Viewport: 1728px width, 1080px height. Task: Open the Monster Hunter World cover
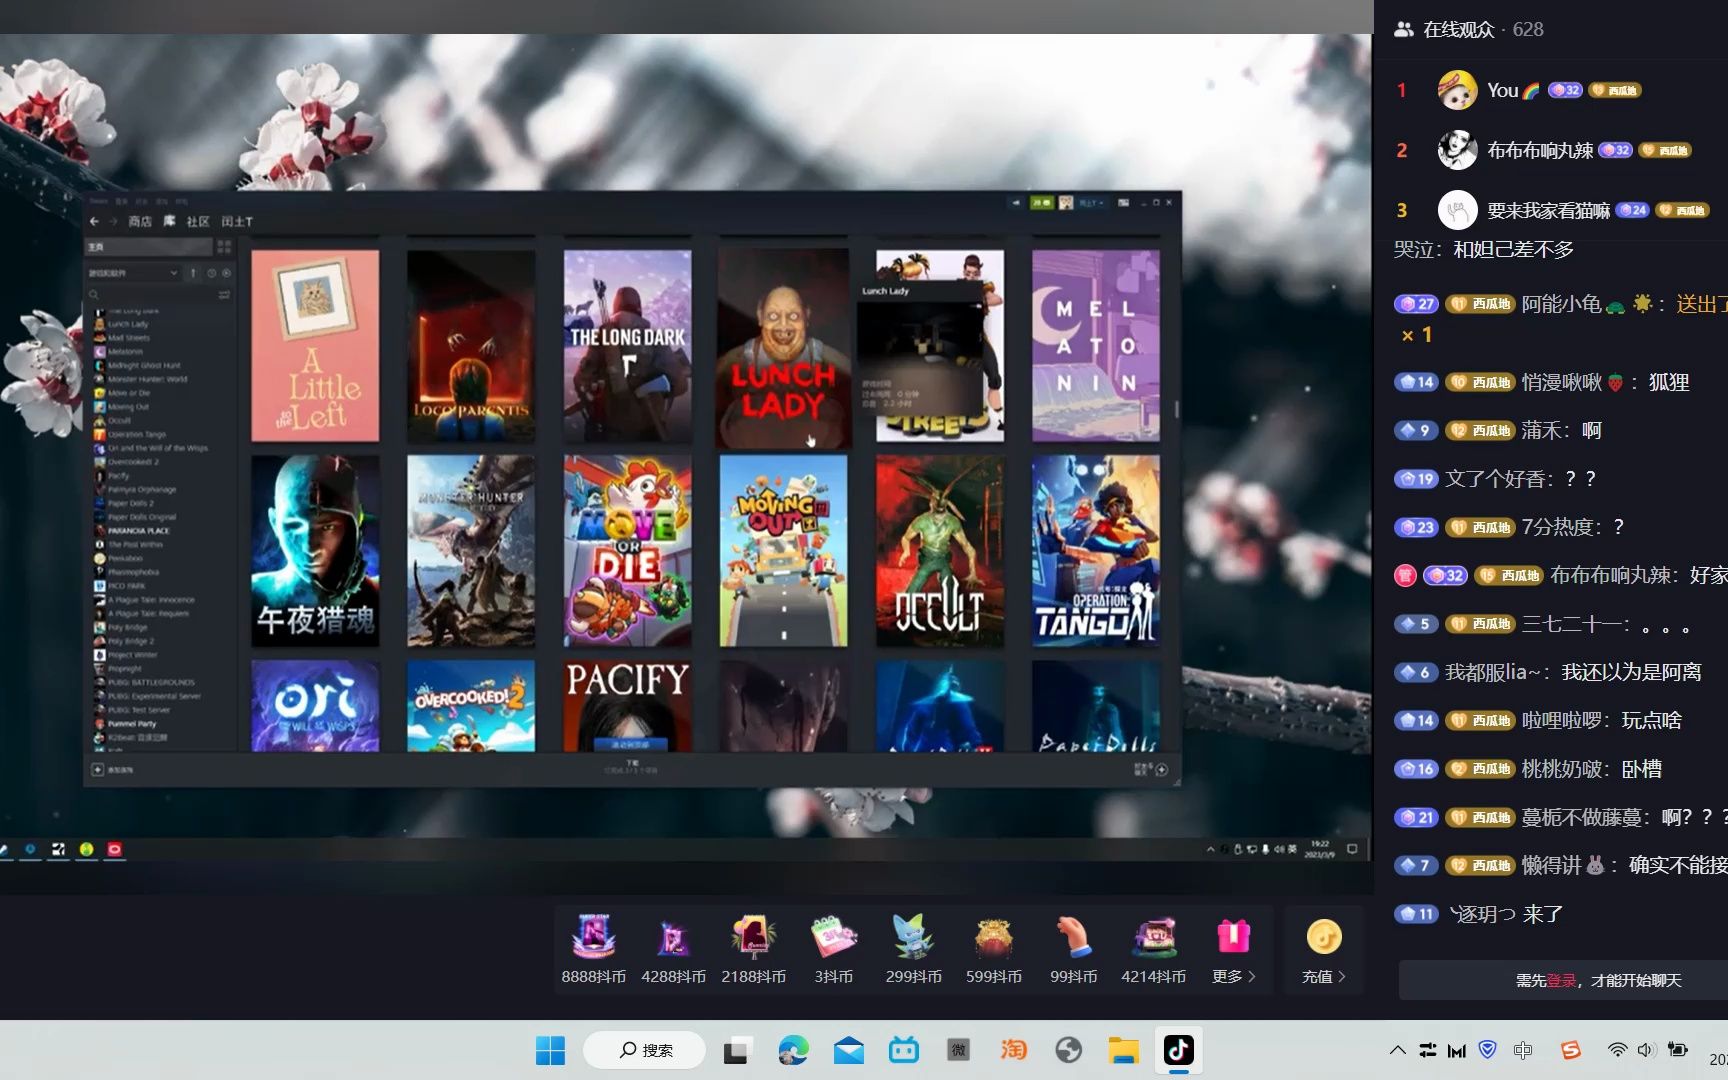pos(471,551)
